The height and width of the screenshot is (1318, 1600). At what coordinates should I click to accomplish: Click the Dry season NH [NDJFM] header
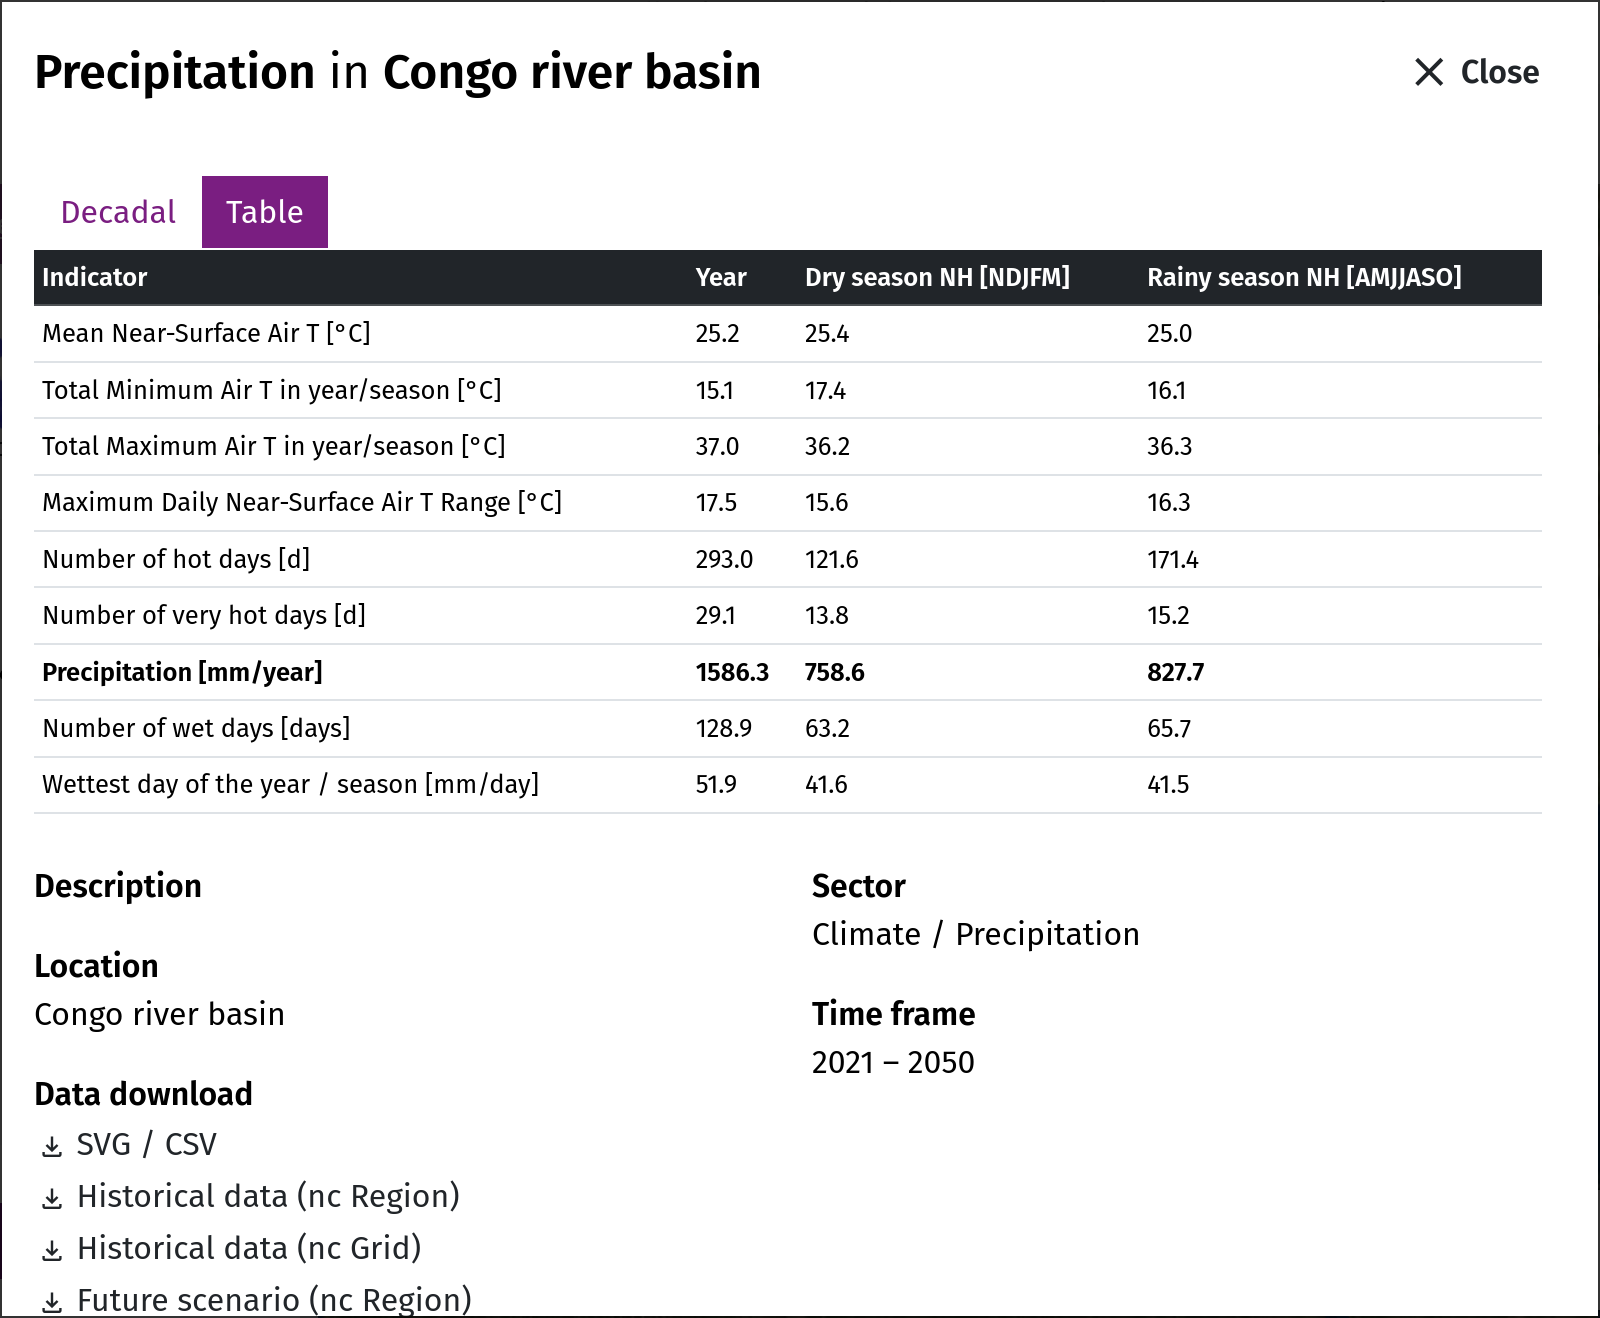937,277
